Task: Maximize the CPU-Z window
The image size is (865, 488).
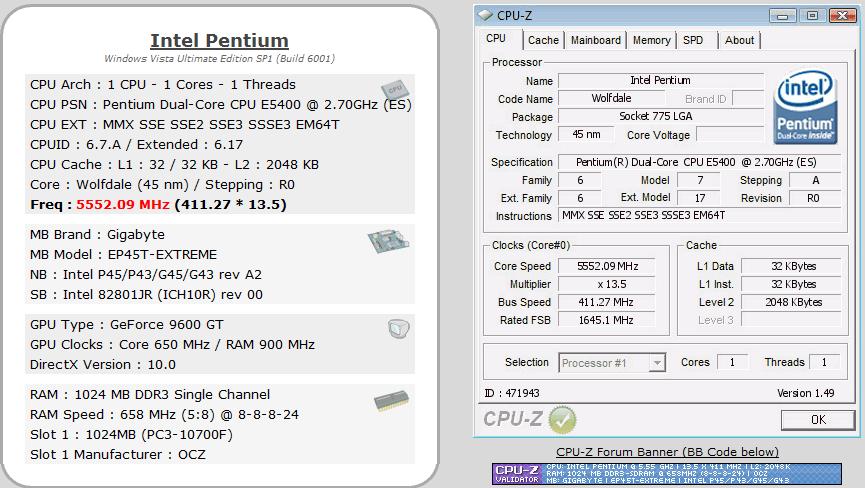Action: [x=812, y=15]
